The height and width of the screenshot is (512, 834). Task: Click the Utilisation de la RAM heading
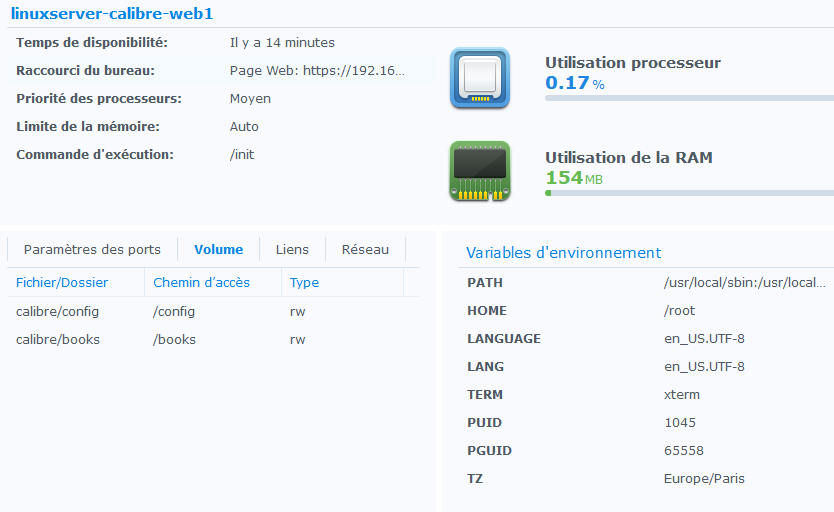tap(629, 158)
